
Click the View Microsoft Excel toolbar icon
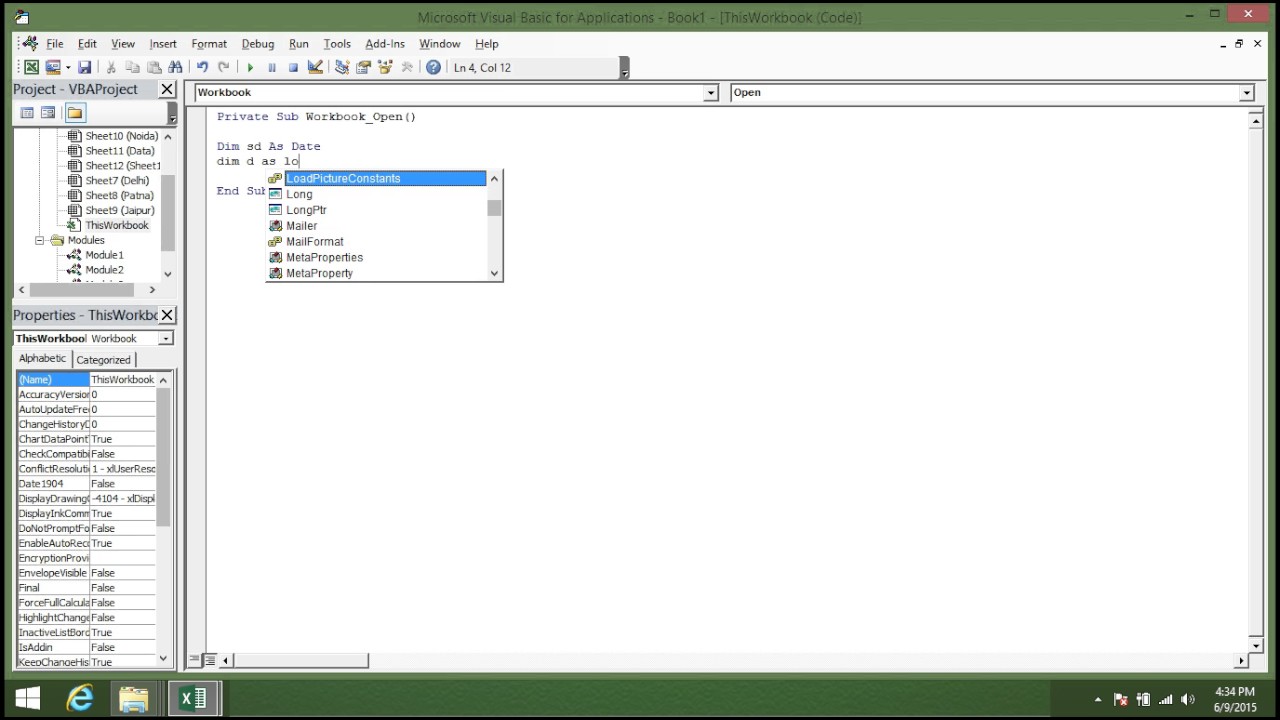point(31,67)
